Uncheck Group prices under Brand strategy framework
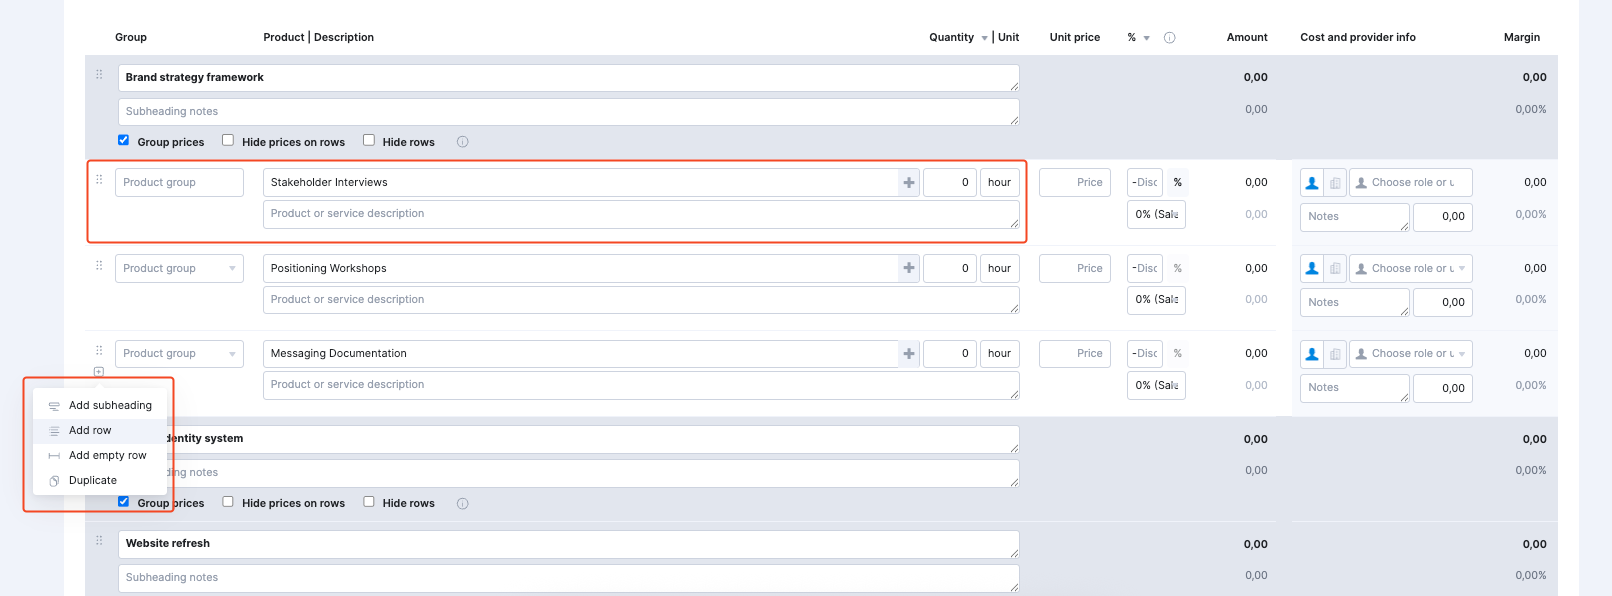This screenshot has width=1612, height=596. click(x=124, y=141)
